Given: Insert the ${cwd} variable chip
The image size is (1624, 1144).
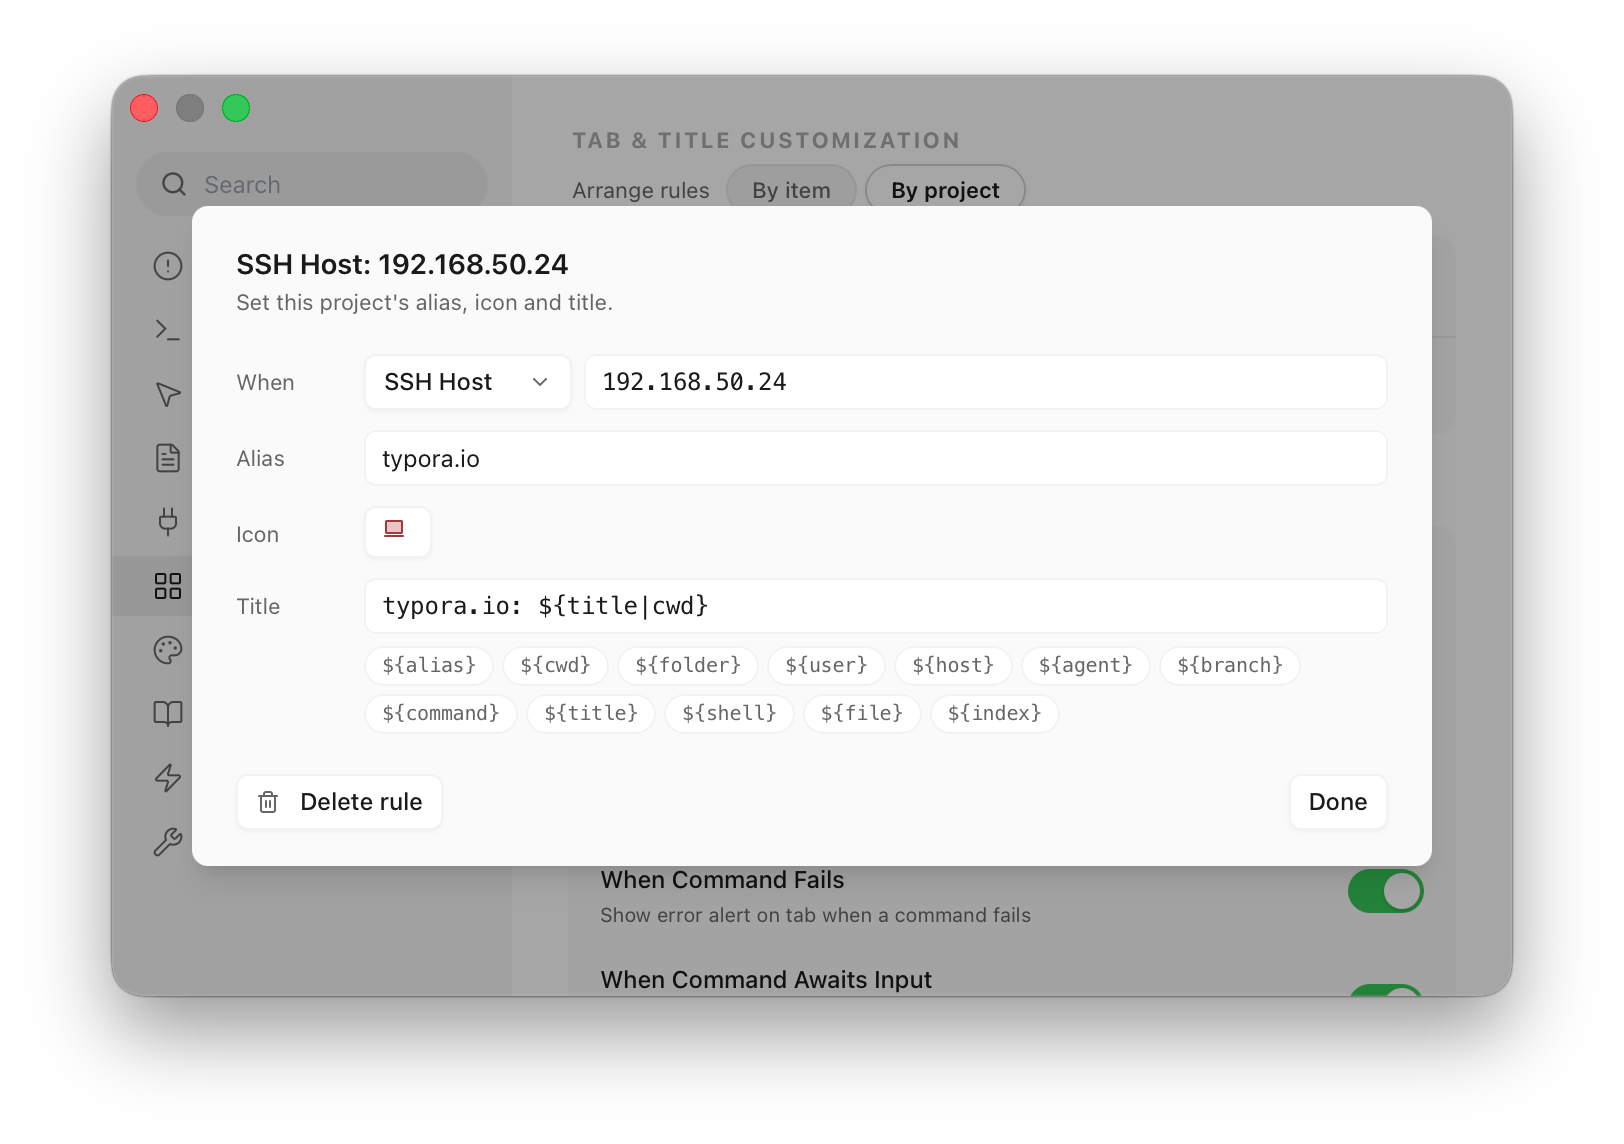Looking at the screenshot, I should pos(555,666).
